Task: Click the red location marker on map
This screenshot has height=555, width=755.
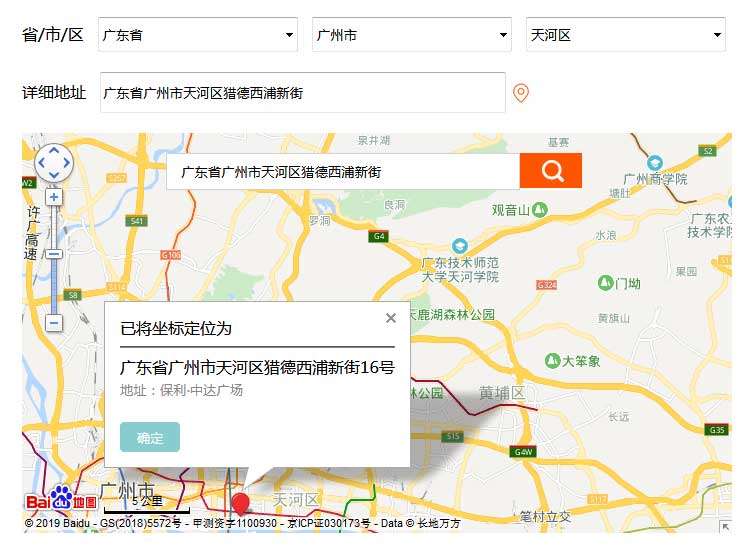Action: coord(240,503)
